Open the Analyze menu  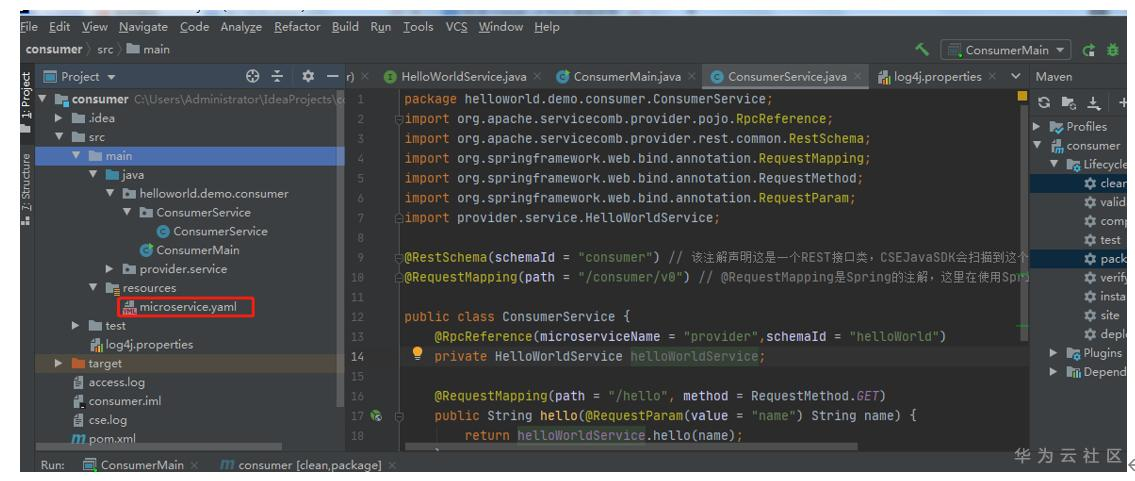pos(241,27)
